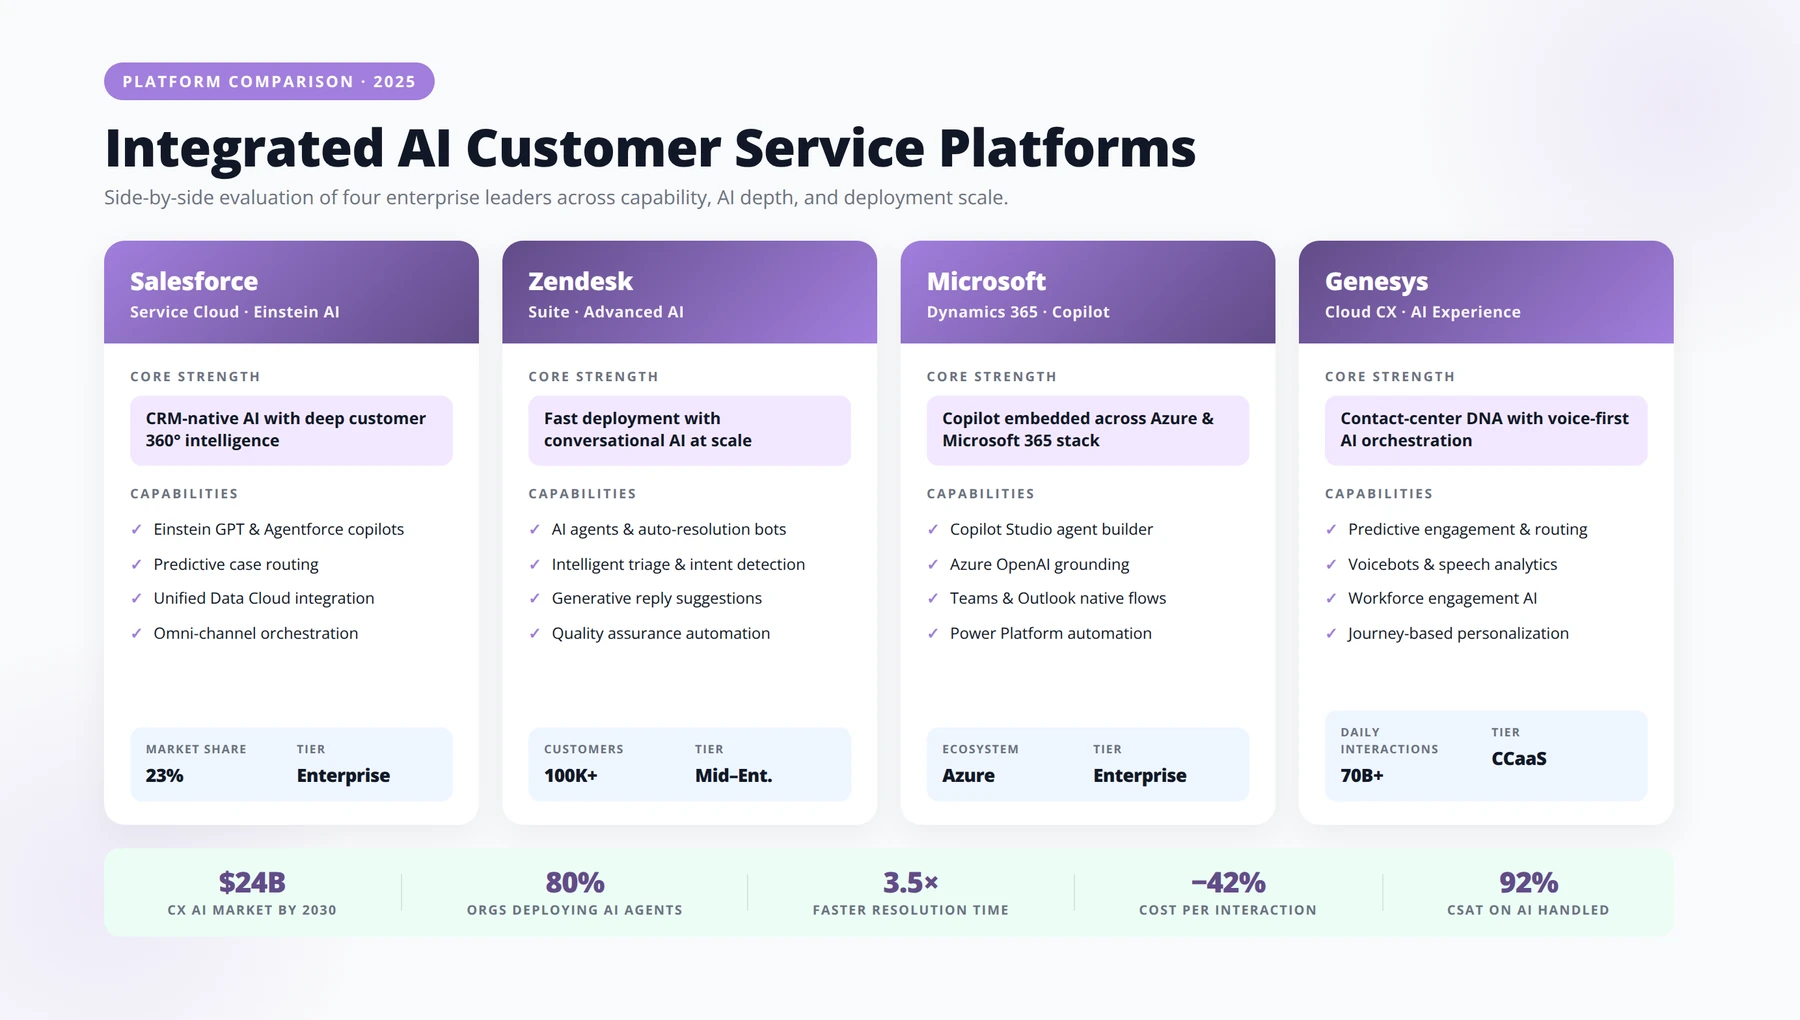Screen dimensions: 1800x1020
Task: Select 'Unified Data Cloud integration' text
Action: click(x=264, y=598)
